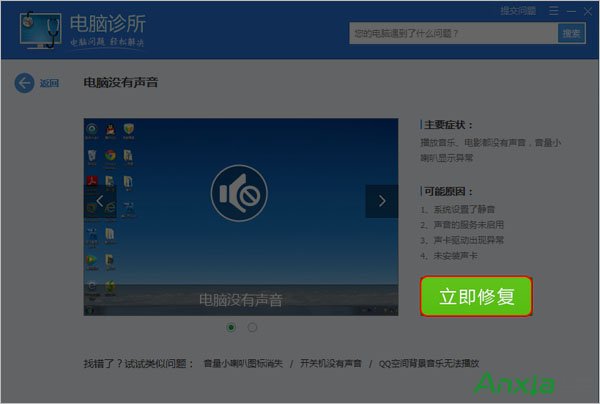The image size is (600, 404).
Task: Click the Chrome icon in the preview screenshot
Action: point(111,156)
